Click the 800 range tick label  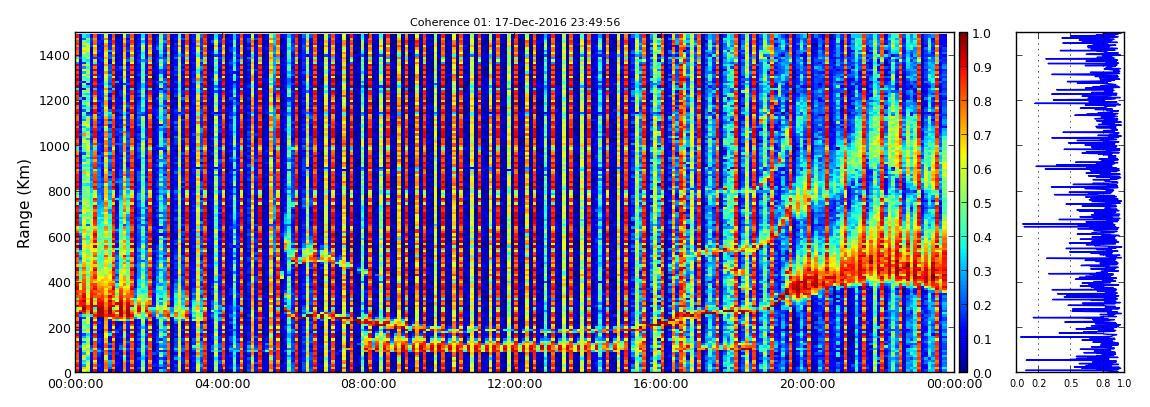pos(58,191)
